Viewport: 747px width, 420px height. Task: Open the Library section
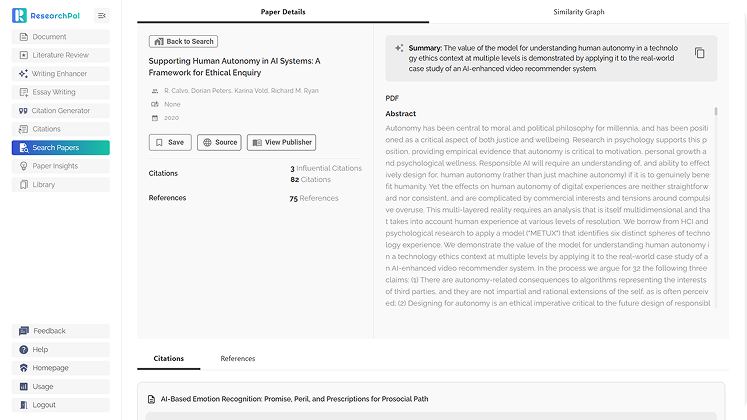[x=61, y=185]
